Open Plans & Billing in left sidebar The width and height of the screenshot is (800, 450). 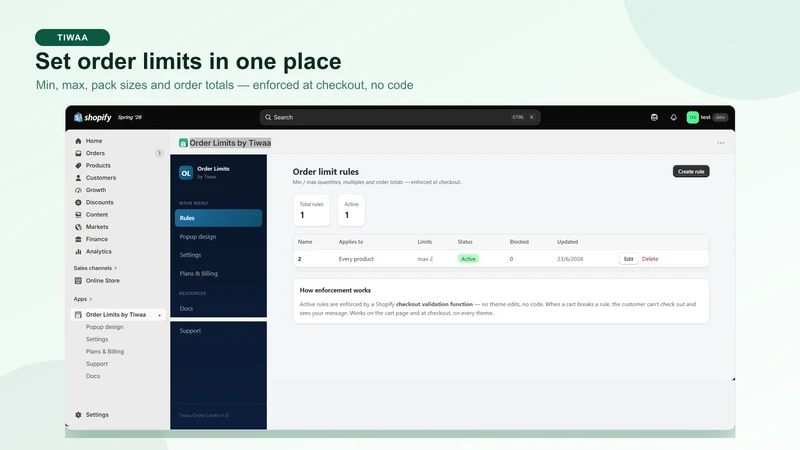(105, 352)
